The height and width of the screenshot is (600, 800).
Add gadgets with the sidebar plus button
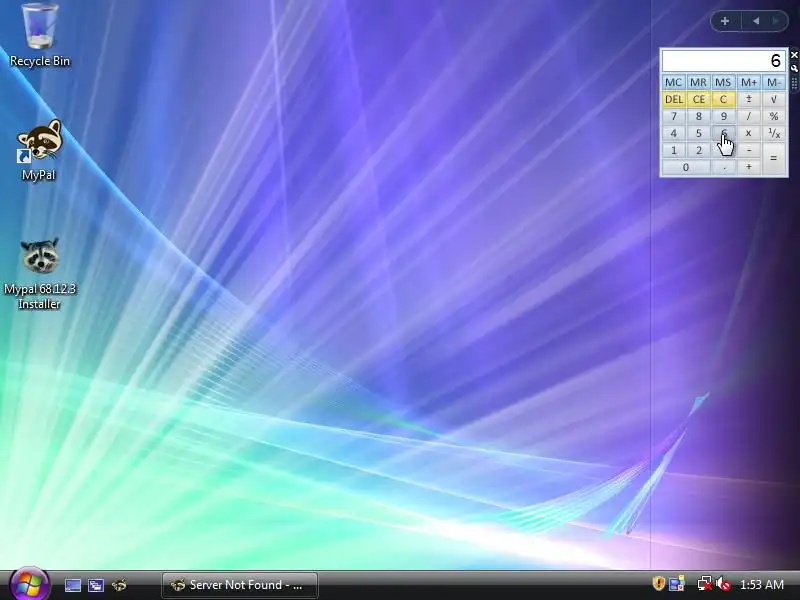pos(725,21)
